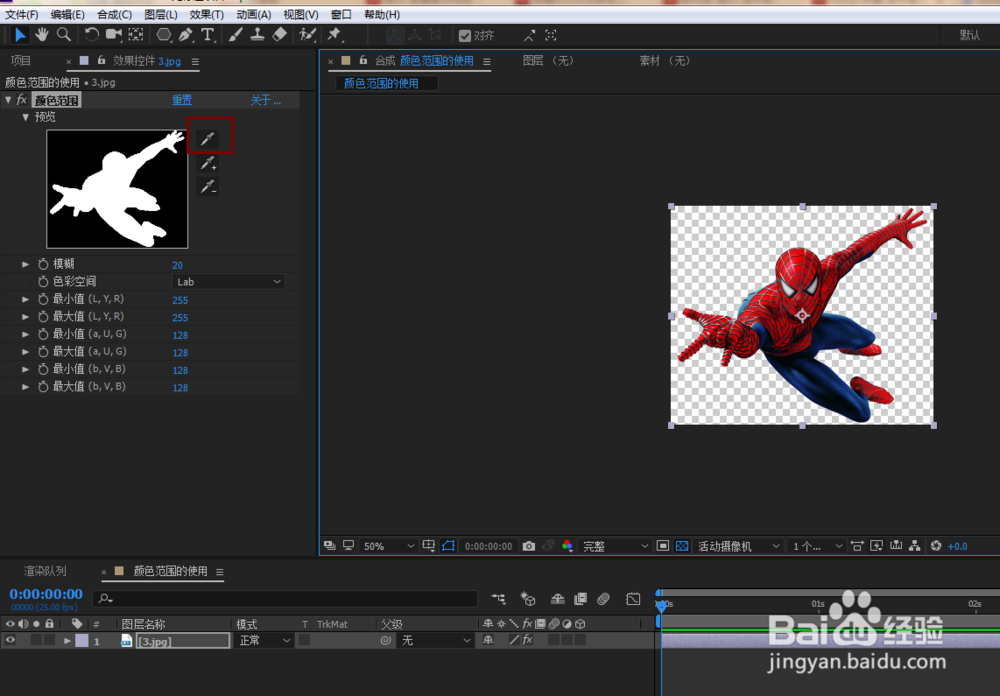Collapse the 颜色范围 effect group

(8, 100)
